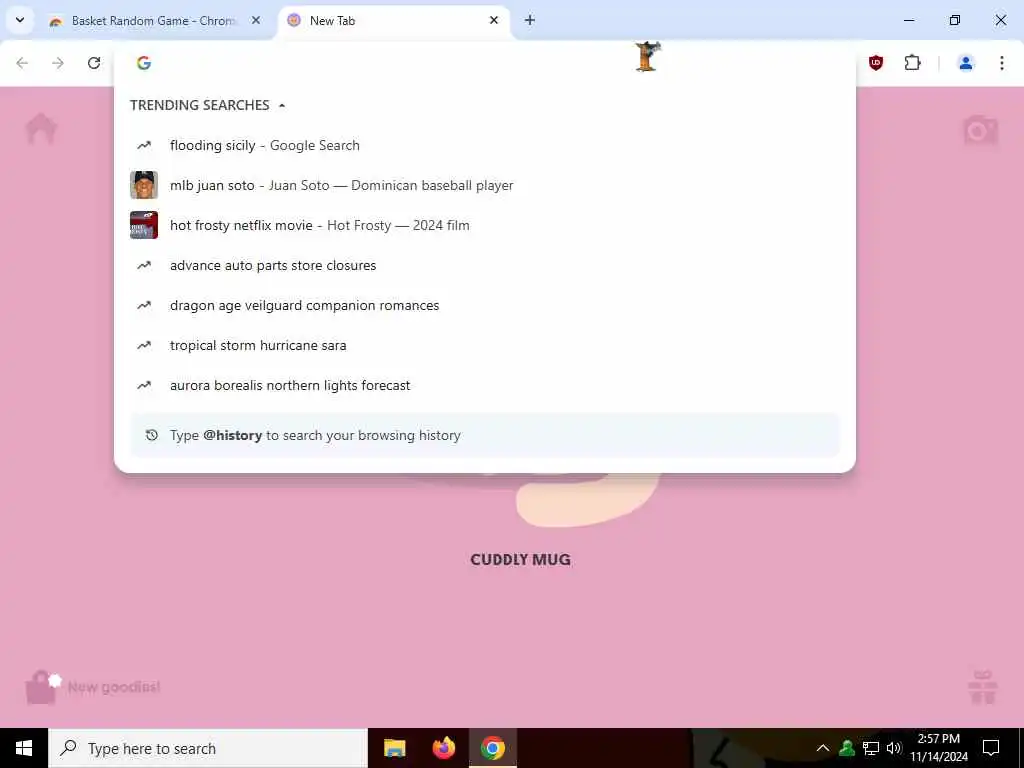Select dragon age veilguard companion romances
Screen dimensions: 1024x768
(485, 306)
